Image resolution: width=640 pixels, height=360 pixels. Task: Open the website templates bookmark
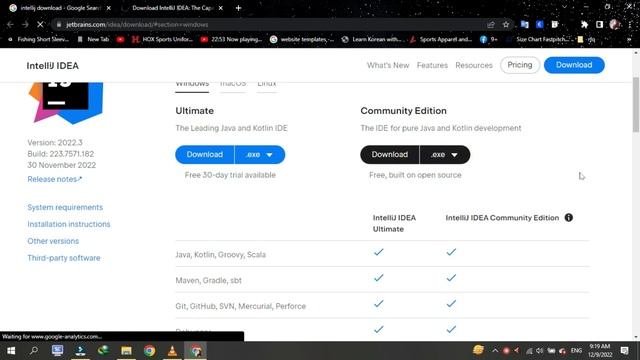302,40
